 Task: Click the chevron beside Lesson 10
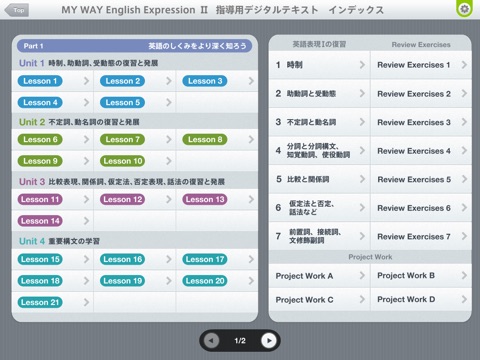(x=169, y=161)
